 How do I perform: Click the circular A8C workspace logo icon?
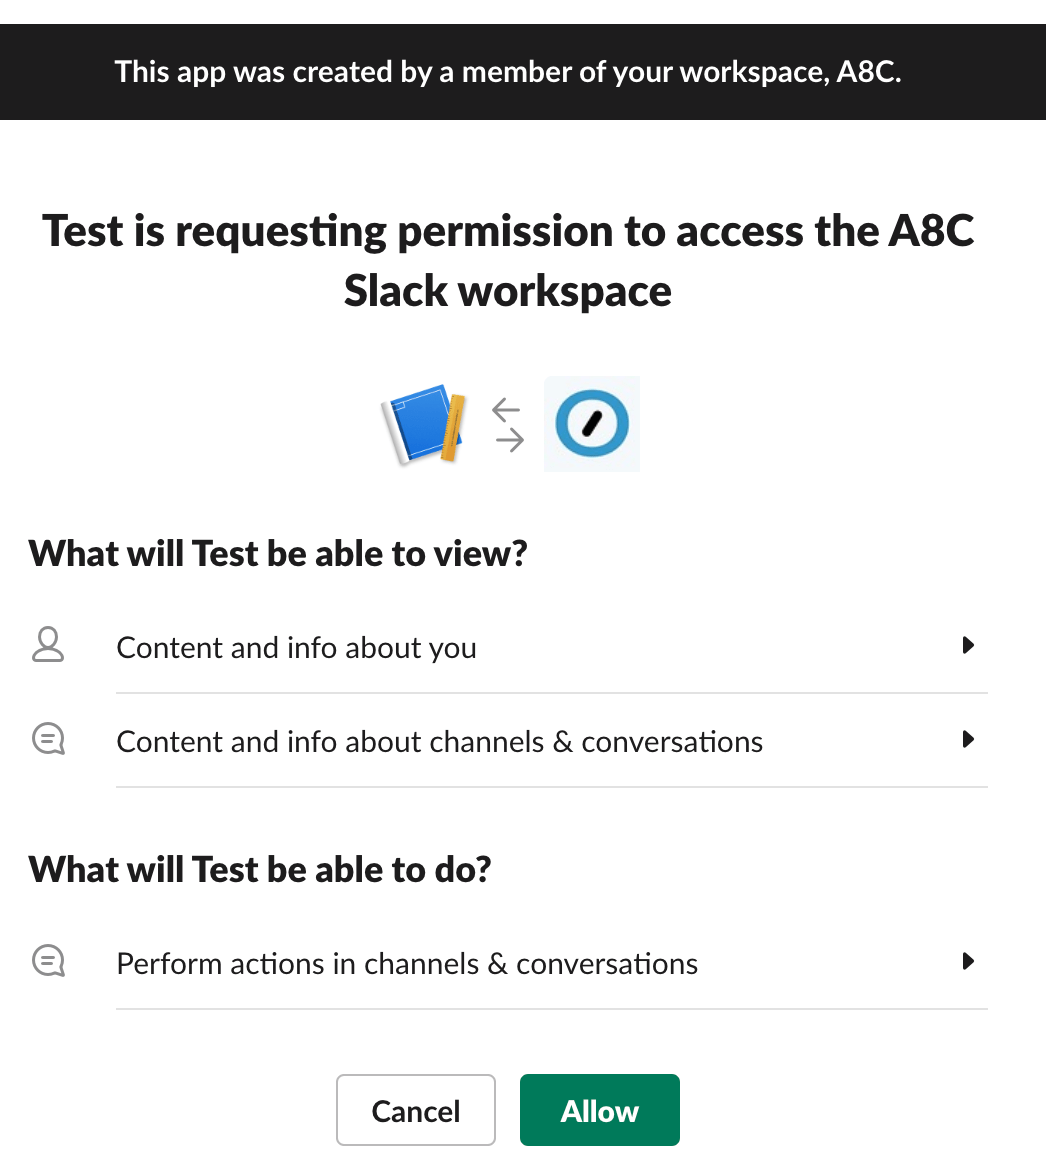(x=591, y=423)
